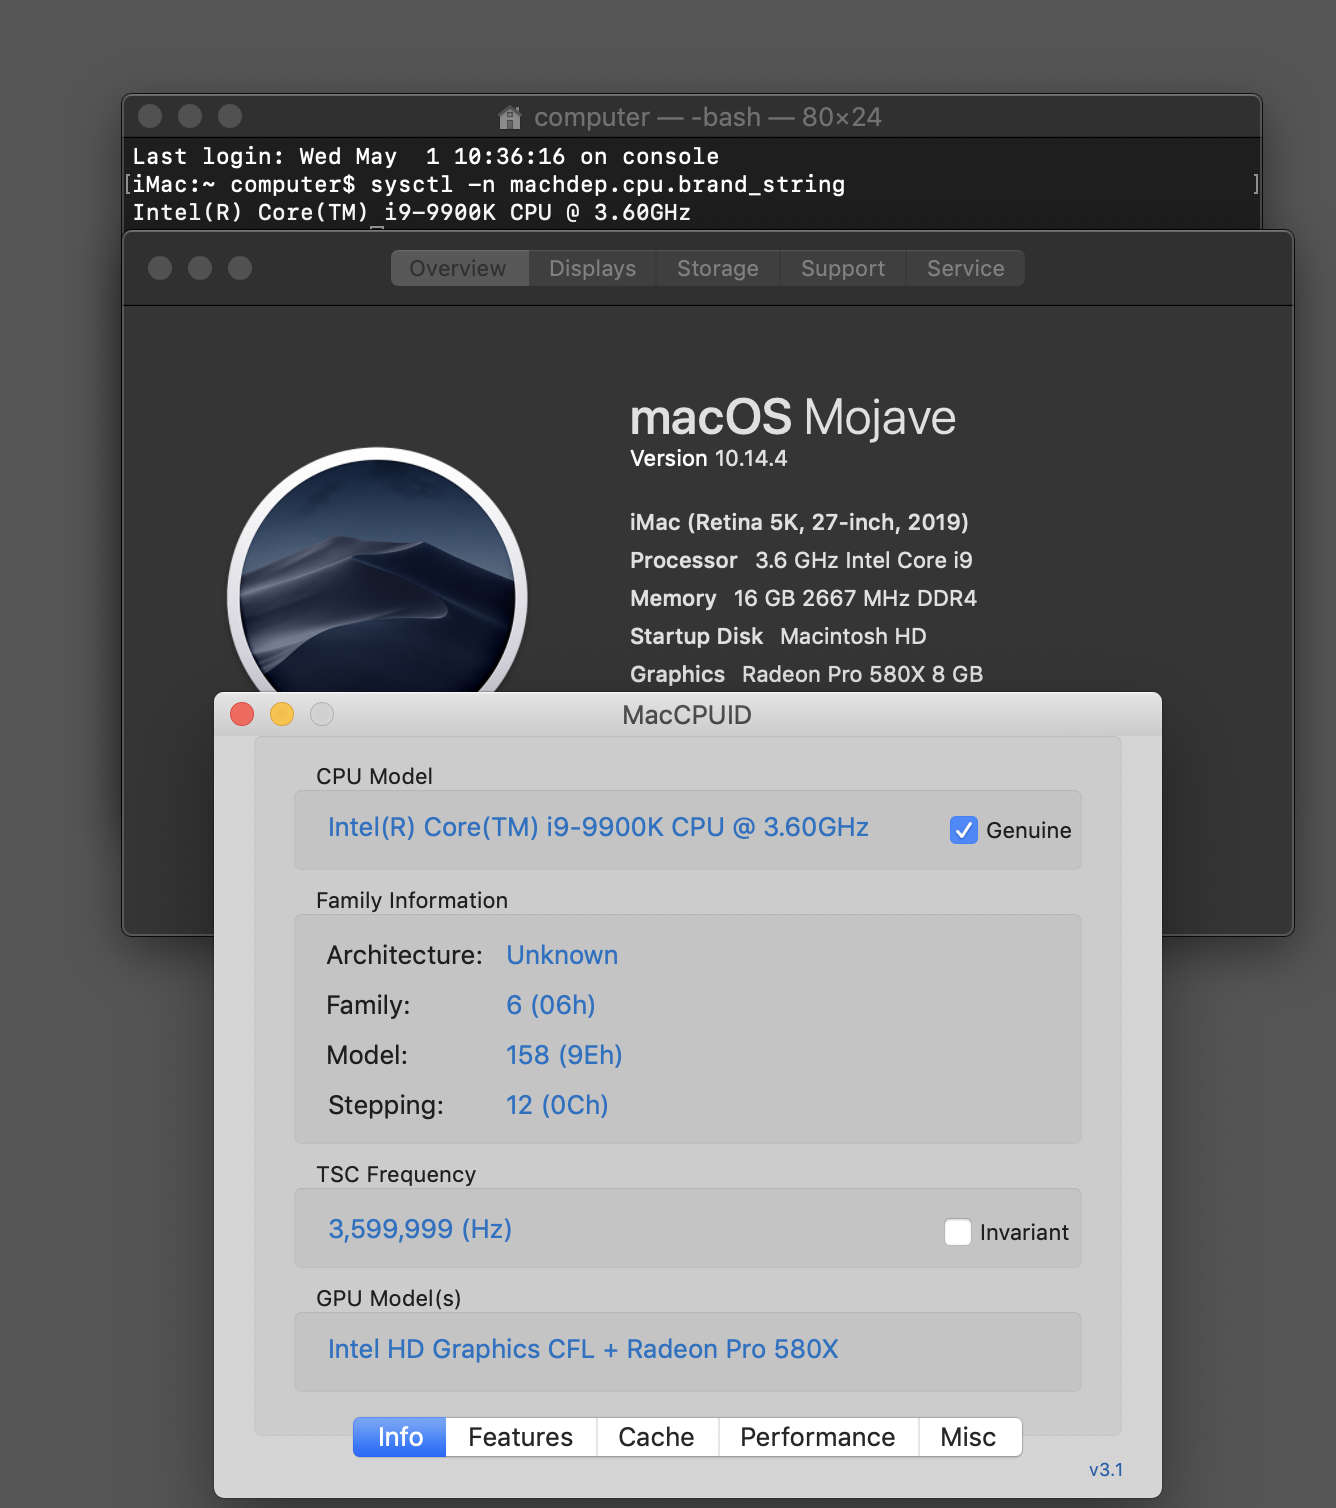Click the CPU model string i9-9900K in MacCPUID
Viewport: 1336px width, 1508px height.
(598, 827)
